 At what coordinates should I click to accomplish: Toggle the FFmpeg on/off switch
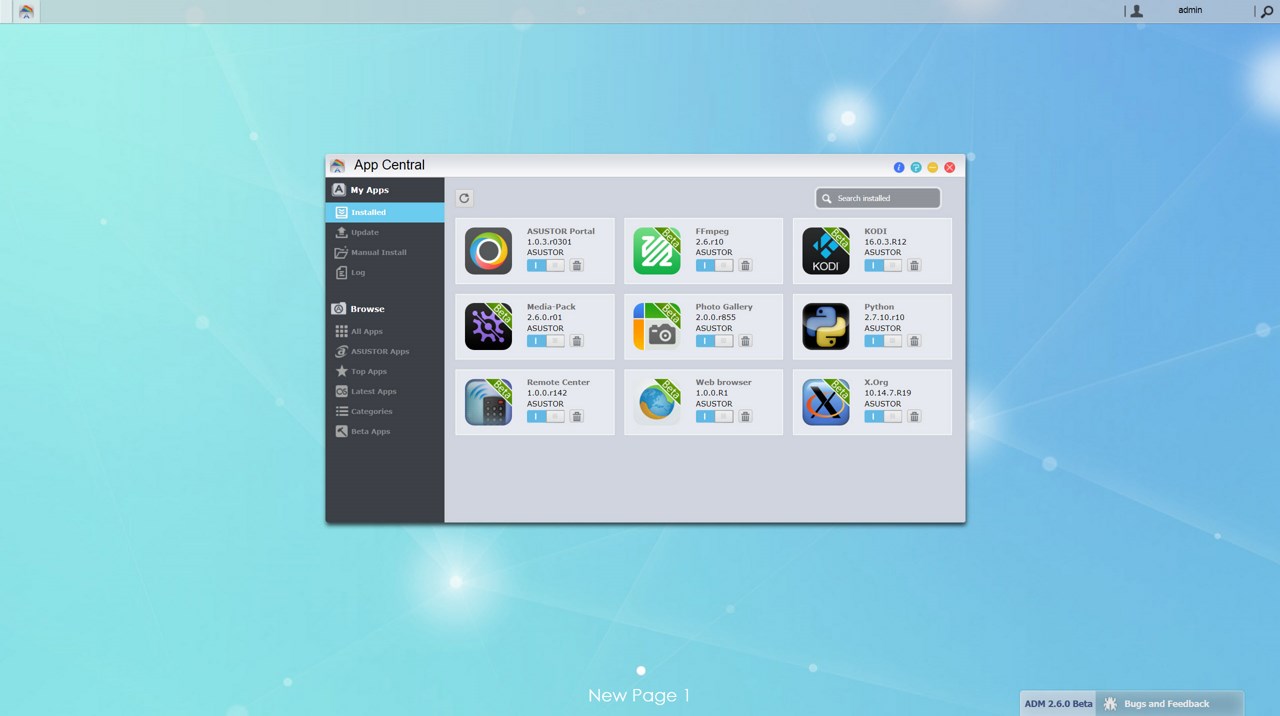tap(714, 266)
